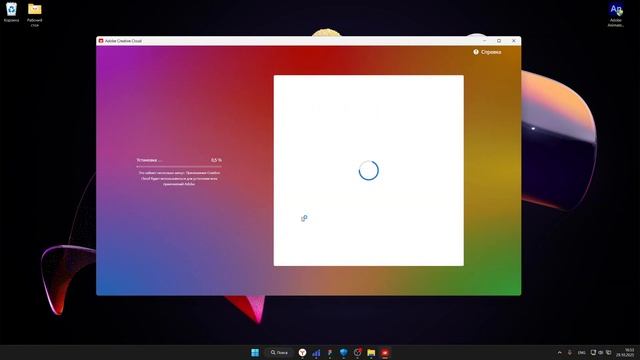This screenshot has width=640, height=360.
Task: Switch the ENG input language indicator
Action: (x=582, y=352)
